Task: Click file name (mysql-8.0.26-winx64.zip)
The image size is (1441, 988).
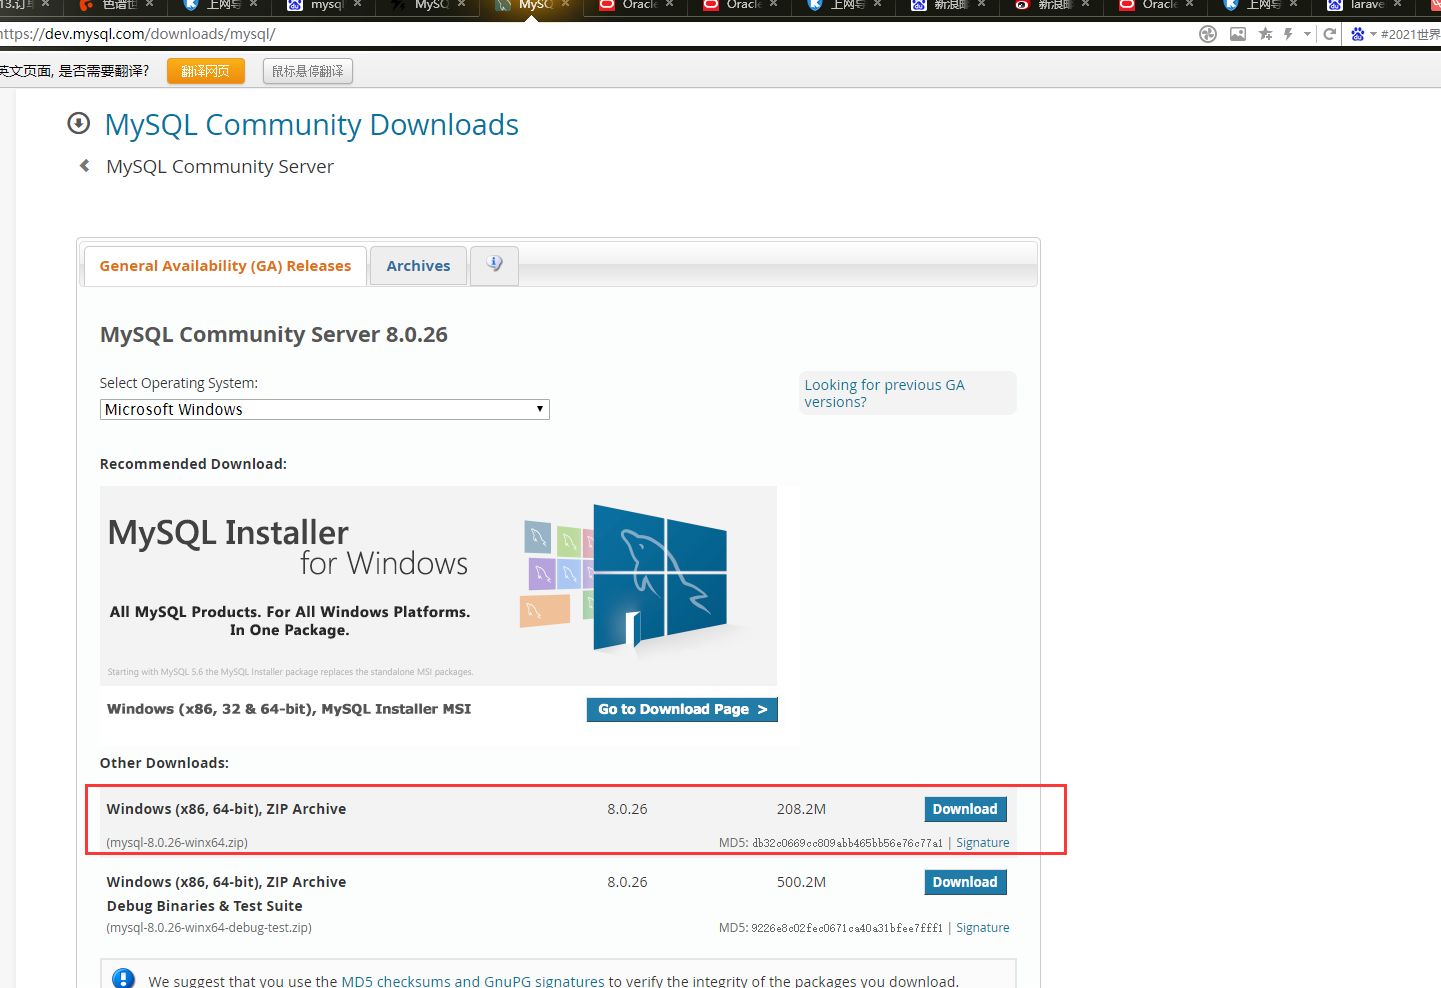Action: click(177, 843)
